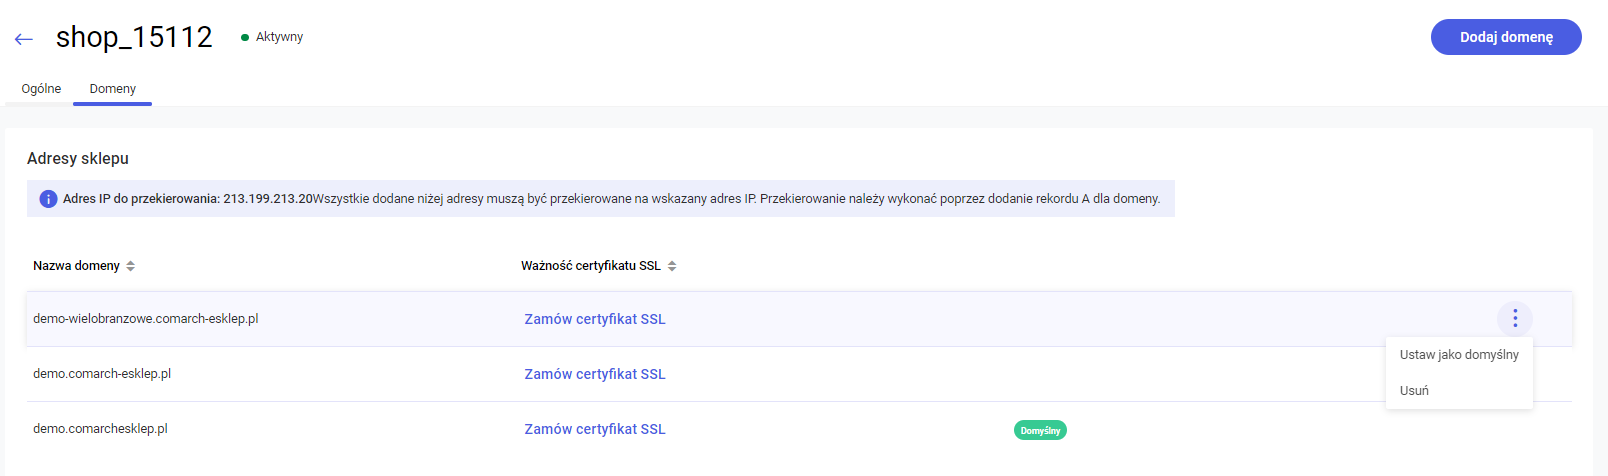Sort by Ważność certyfikatu SSL arrows
This screenshot has width=1608, height=476.
pos(672,266)
